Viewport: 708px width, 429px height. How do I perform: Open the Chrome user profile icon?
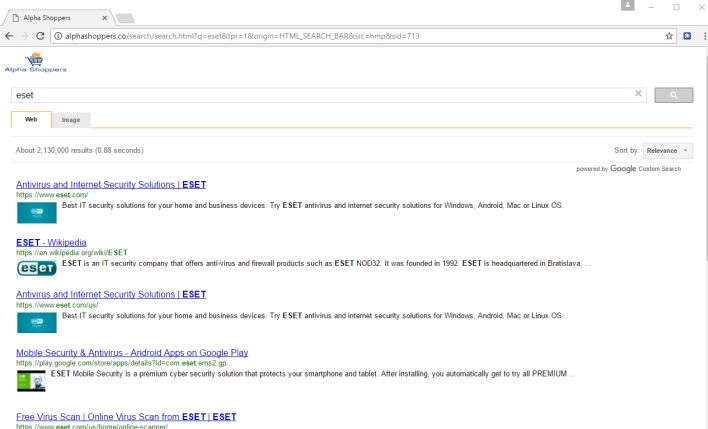tap(627, 6)
